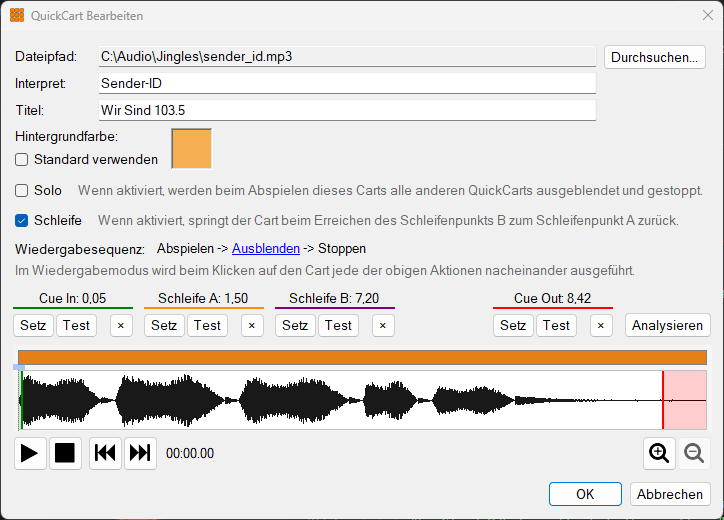Image resolution: width=724 pixels, height=520 pixels.
Task: Clear the Schleife A point with ×
Action: 252,326
